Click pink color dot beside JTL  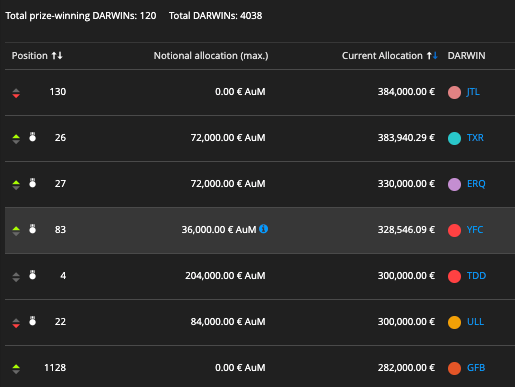454,92
